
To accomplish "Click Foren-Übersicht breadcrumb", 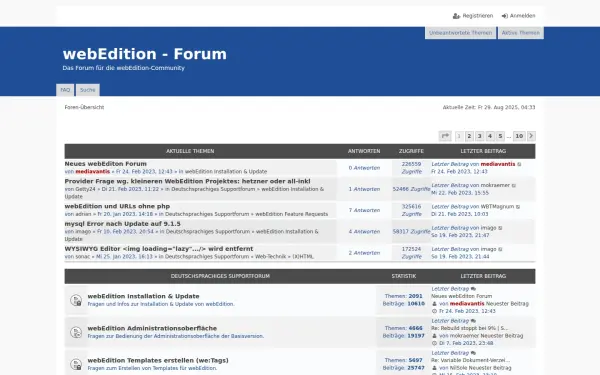I will click(x=84, y=108).
